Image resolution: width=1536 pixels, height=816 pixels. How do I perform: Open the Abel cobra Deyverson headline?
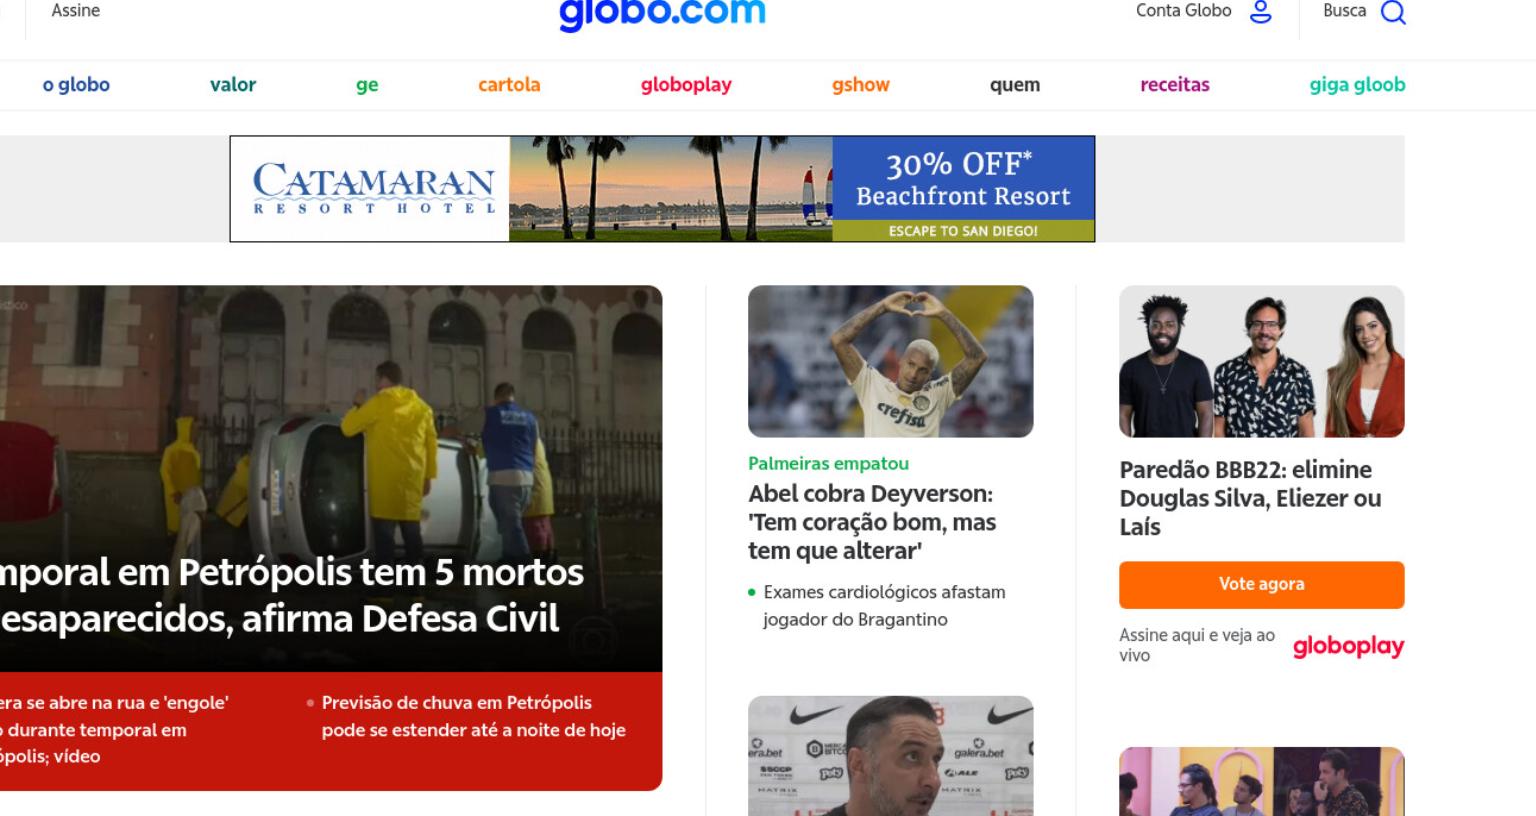click(x=872, y=522)
